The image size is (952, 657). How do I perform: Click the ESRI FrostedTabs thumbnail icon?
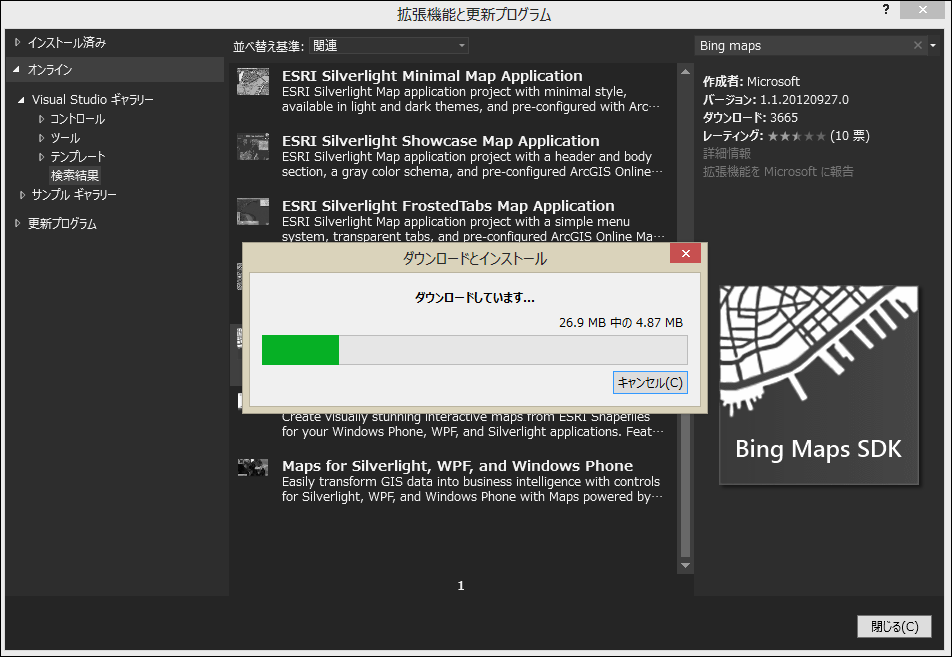coord(253,211)
